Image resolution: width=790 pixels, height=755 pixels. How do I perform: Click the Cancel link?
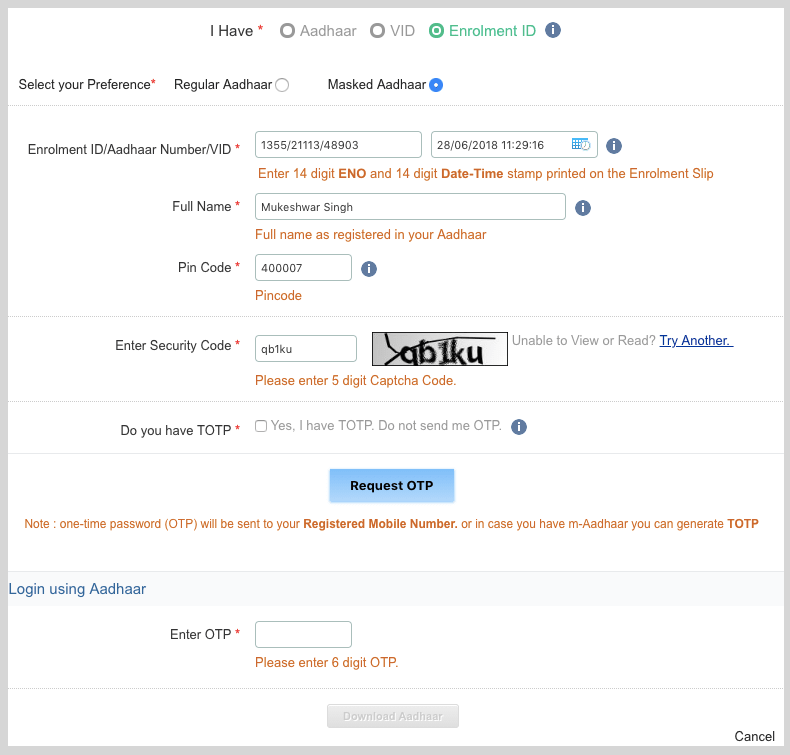click(x=754, y=736)
